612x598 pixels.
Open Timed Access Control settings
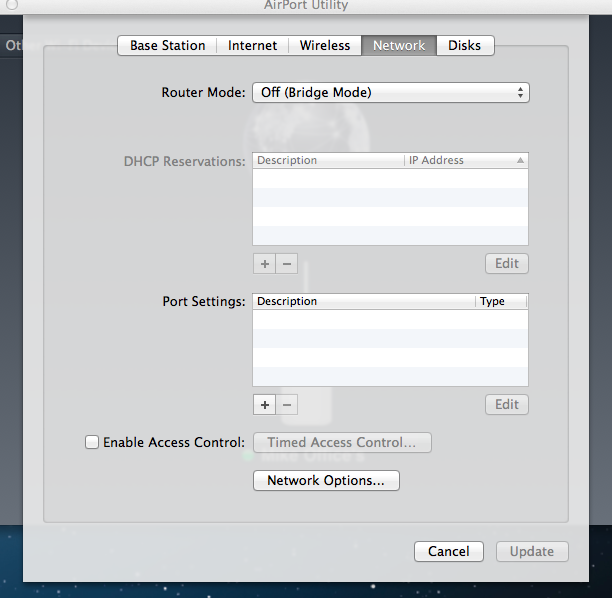[x=342, y=442]
